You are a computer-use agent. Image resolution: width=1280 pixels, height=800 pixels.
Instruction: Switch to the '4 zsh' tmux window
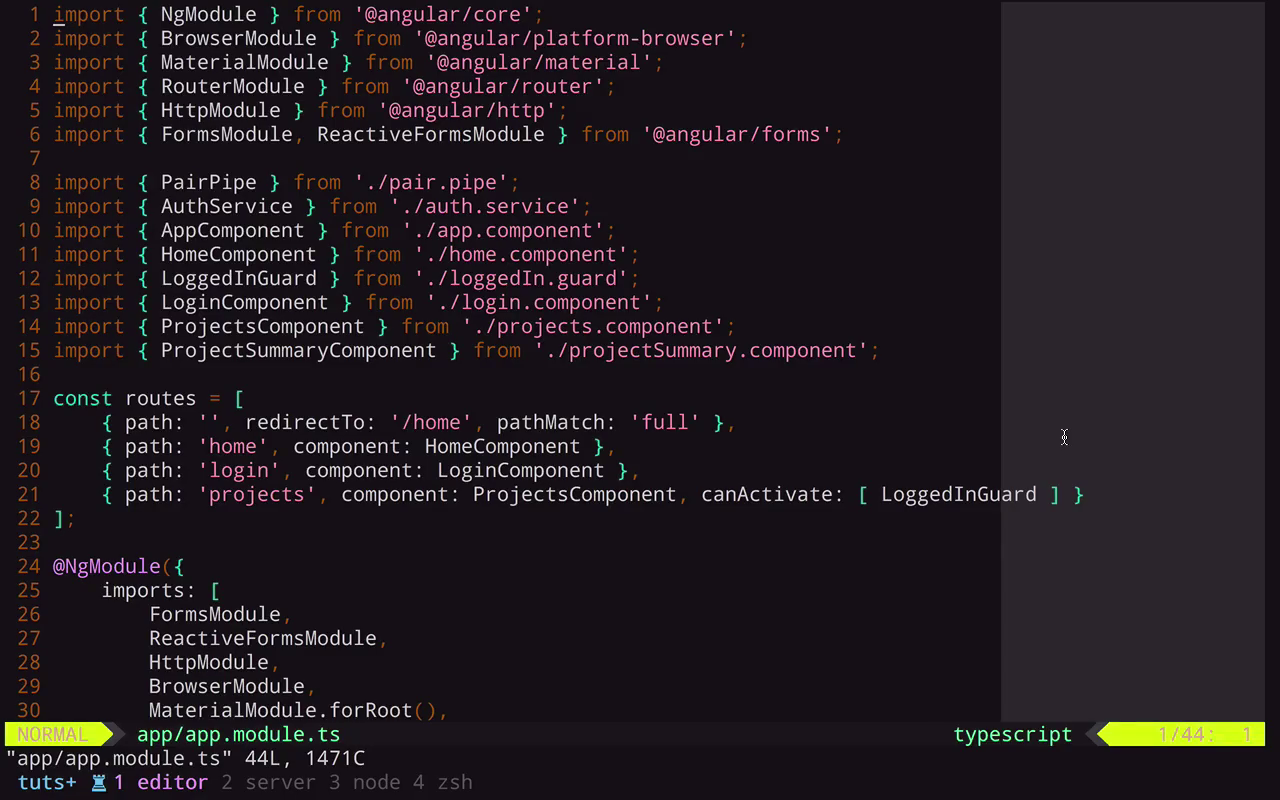[x=443, y=782]
